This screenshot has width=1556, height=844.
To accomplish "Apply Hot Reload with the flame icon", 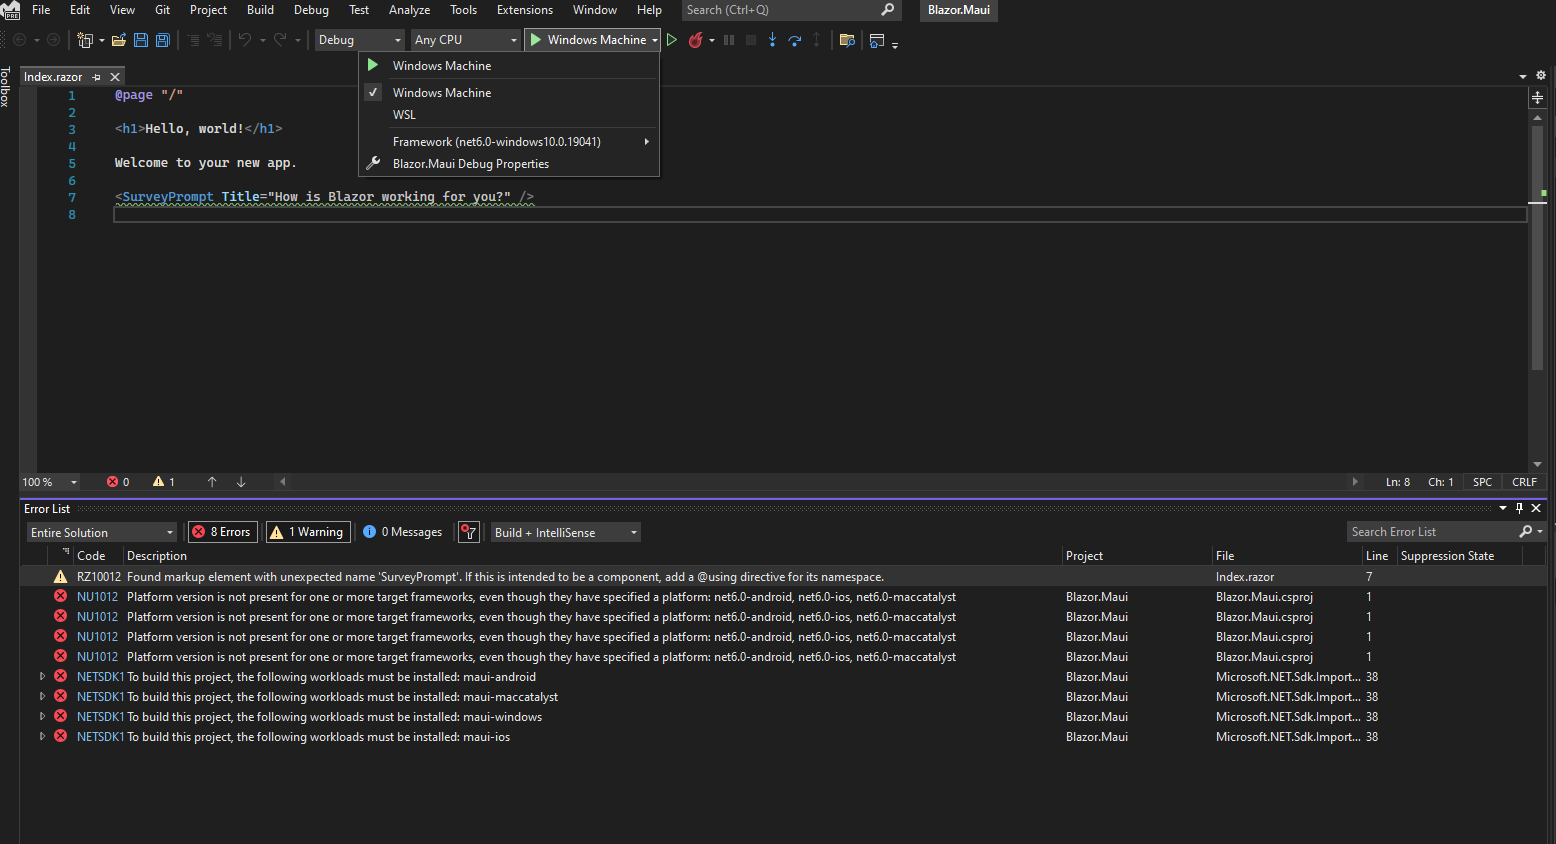I will [696, 40].
